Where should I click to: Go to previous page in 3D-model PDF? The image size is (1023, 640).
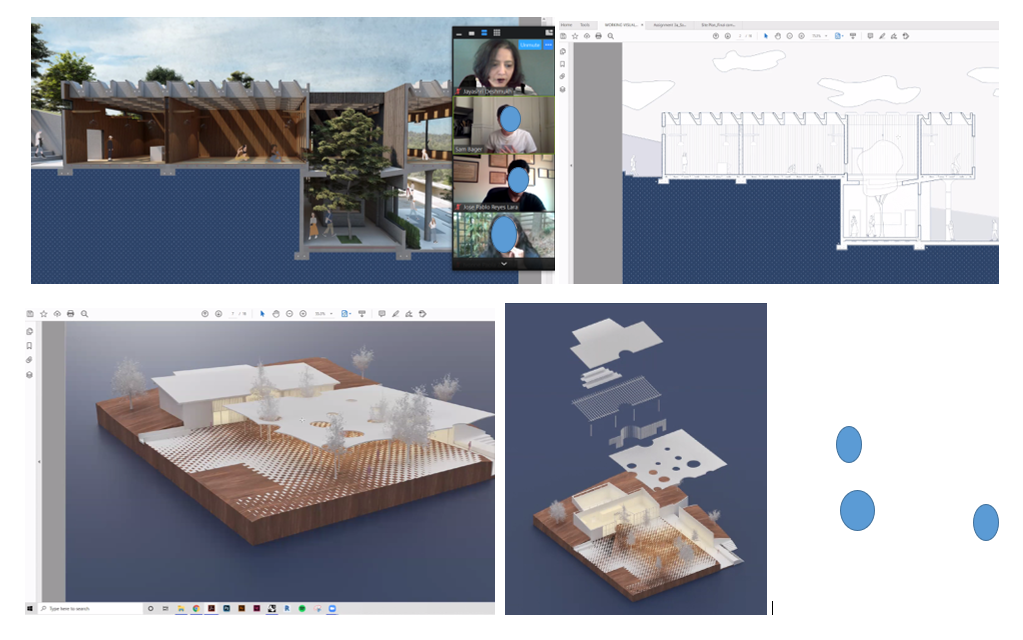(205, 314)
